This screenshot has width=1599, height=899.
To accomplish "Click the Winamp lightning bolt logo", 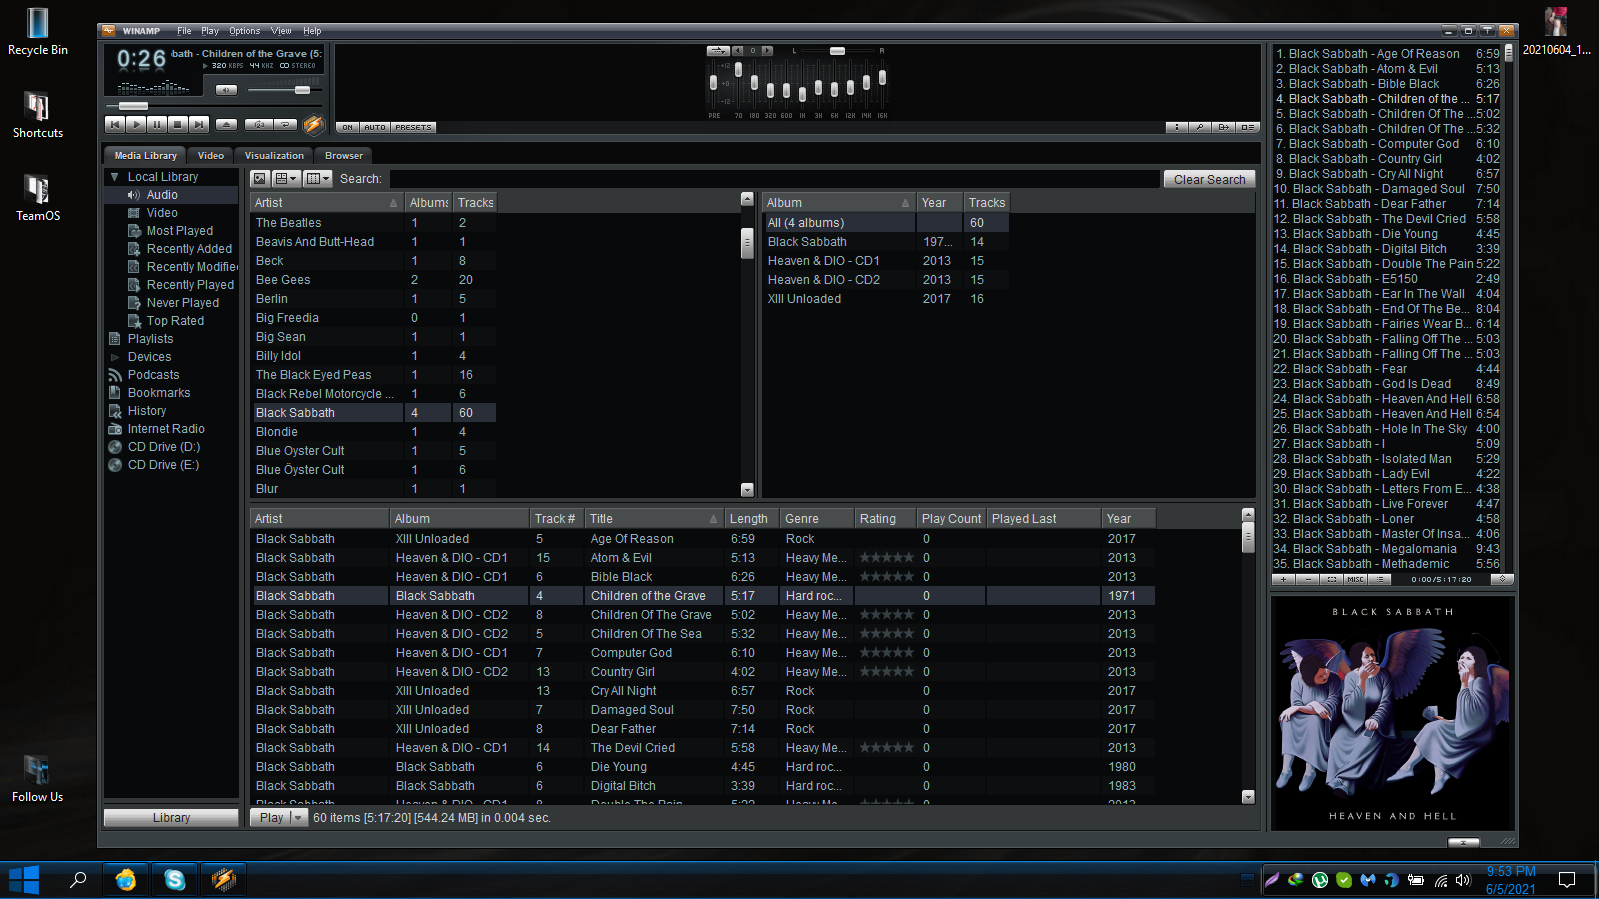I will coord(314,125).
